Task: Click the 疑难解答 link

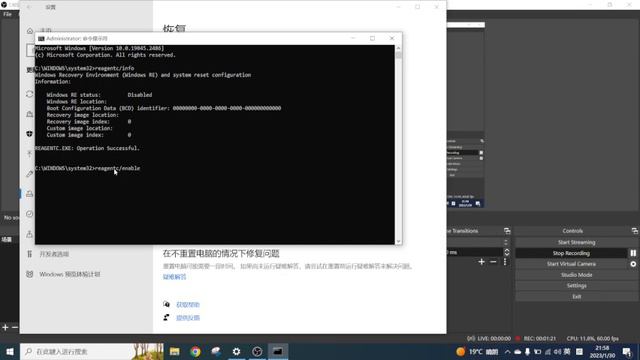Action: click(175, 277)
